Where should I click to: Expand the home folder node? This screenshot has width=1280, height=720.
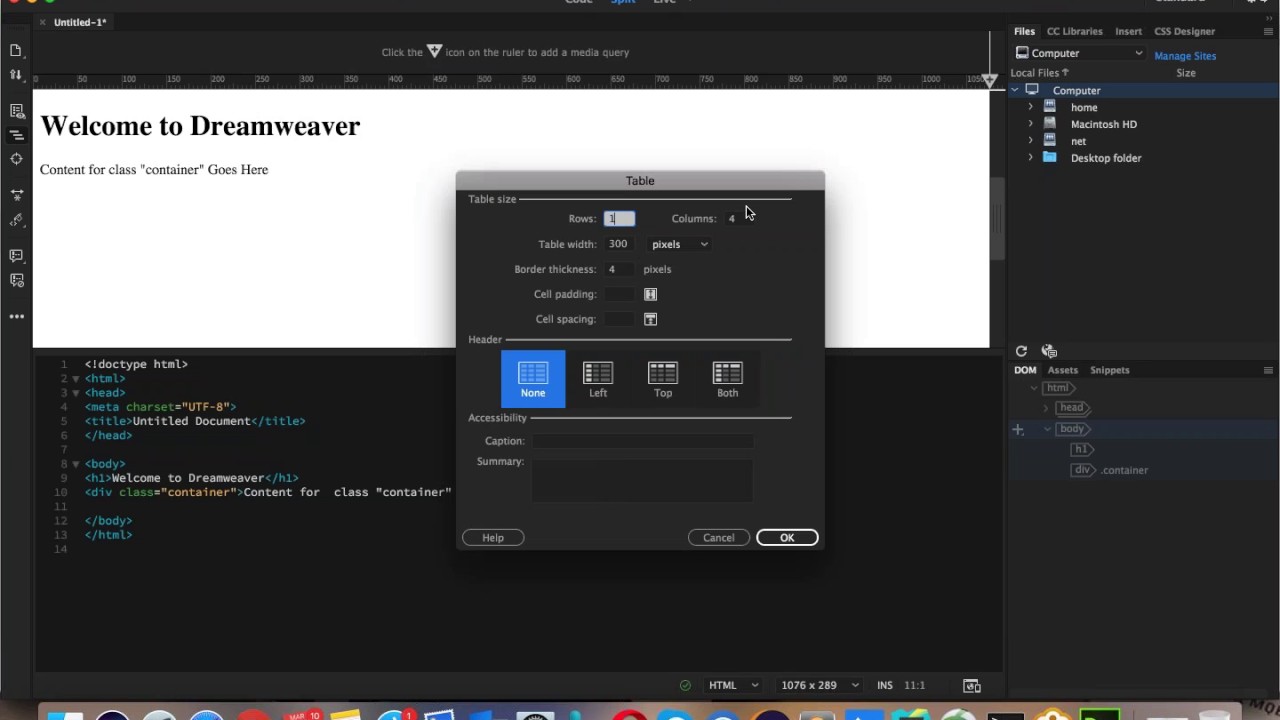click(1031, 107)
